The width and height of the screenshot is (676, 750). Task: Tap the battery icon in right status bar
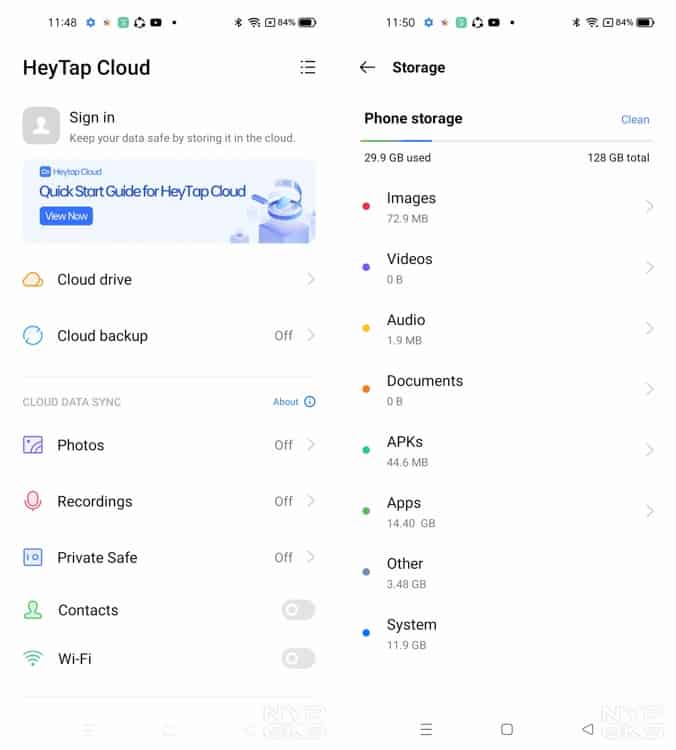pos(645,22)
